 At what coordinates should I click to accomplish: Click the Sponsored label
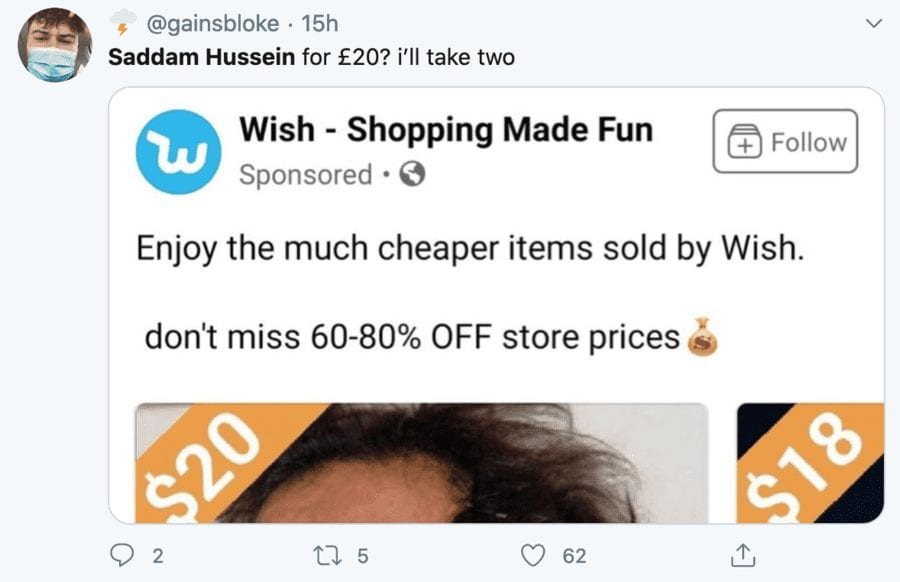tap(305, 175)
